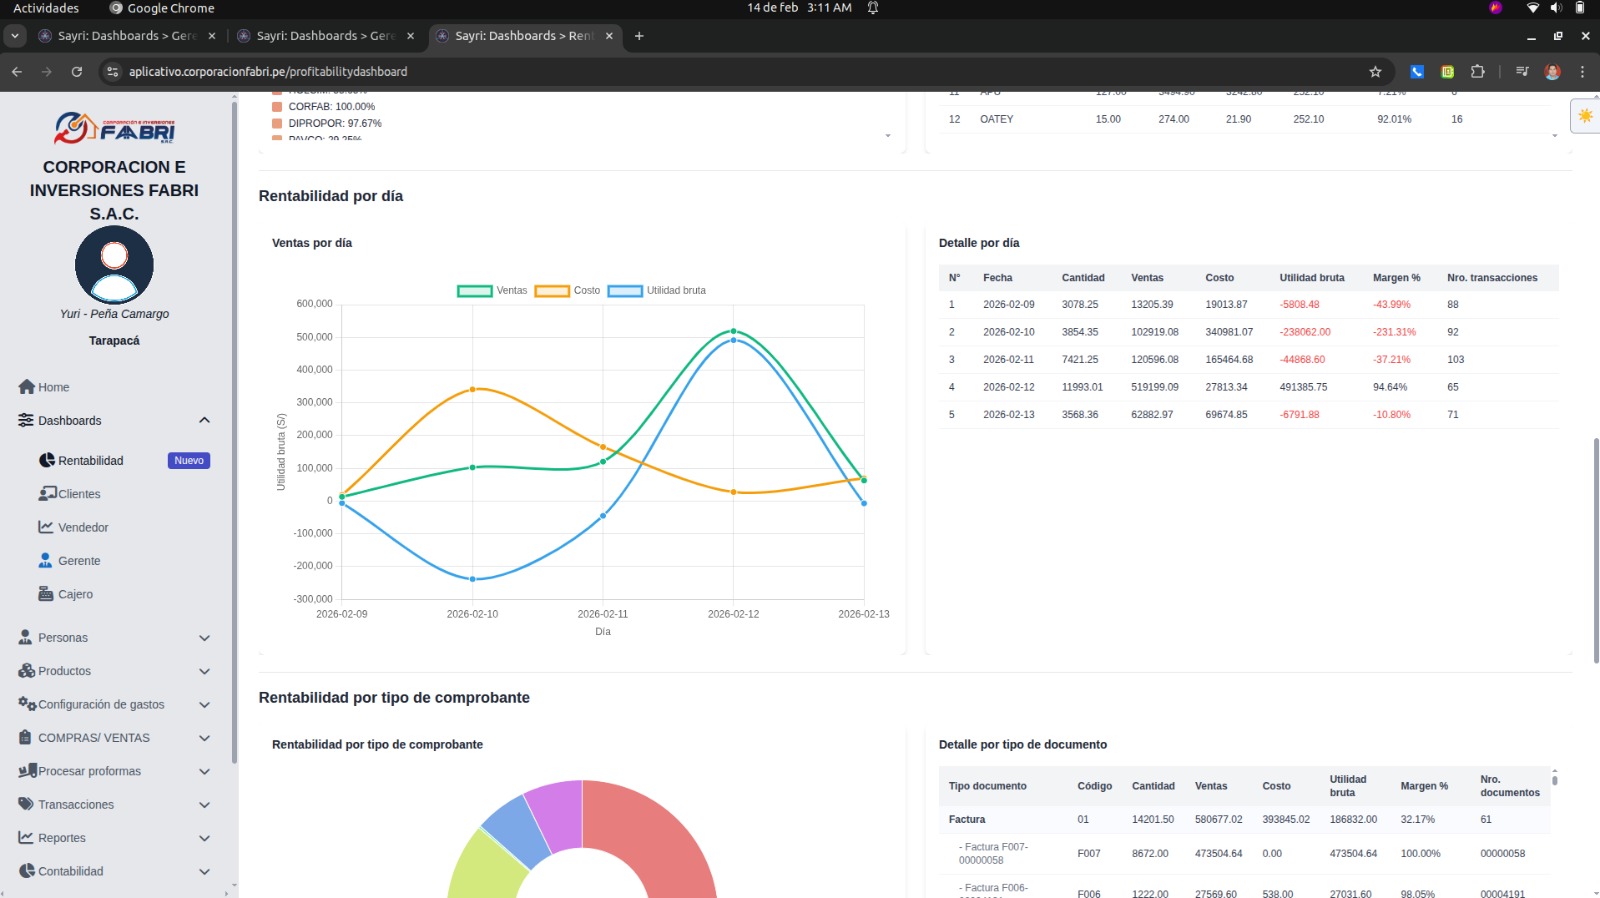
Task: Bookmark page with star icon
Action: point(1375,72)
